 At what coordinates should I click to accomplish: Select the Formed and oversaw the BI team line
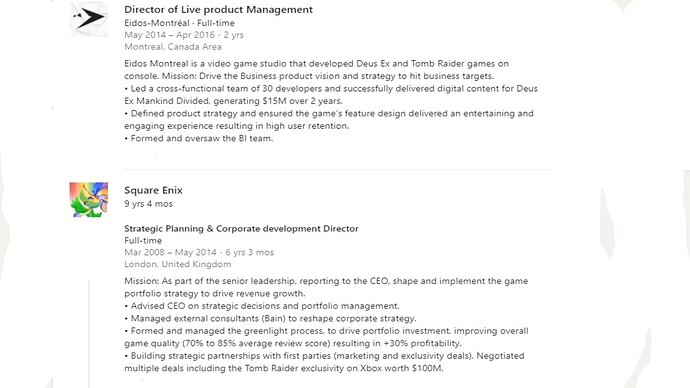pos(198,138)
